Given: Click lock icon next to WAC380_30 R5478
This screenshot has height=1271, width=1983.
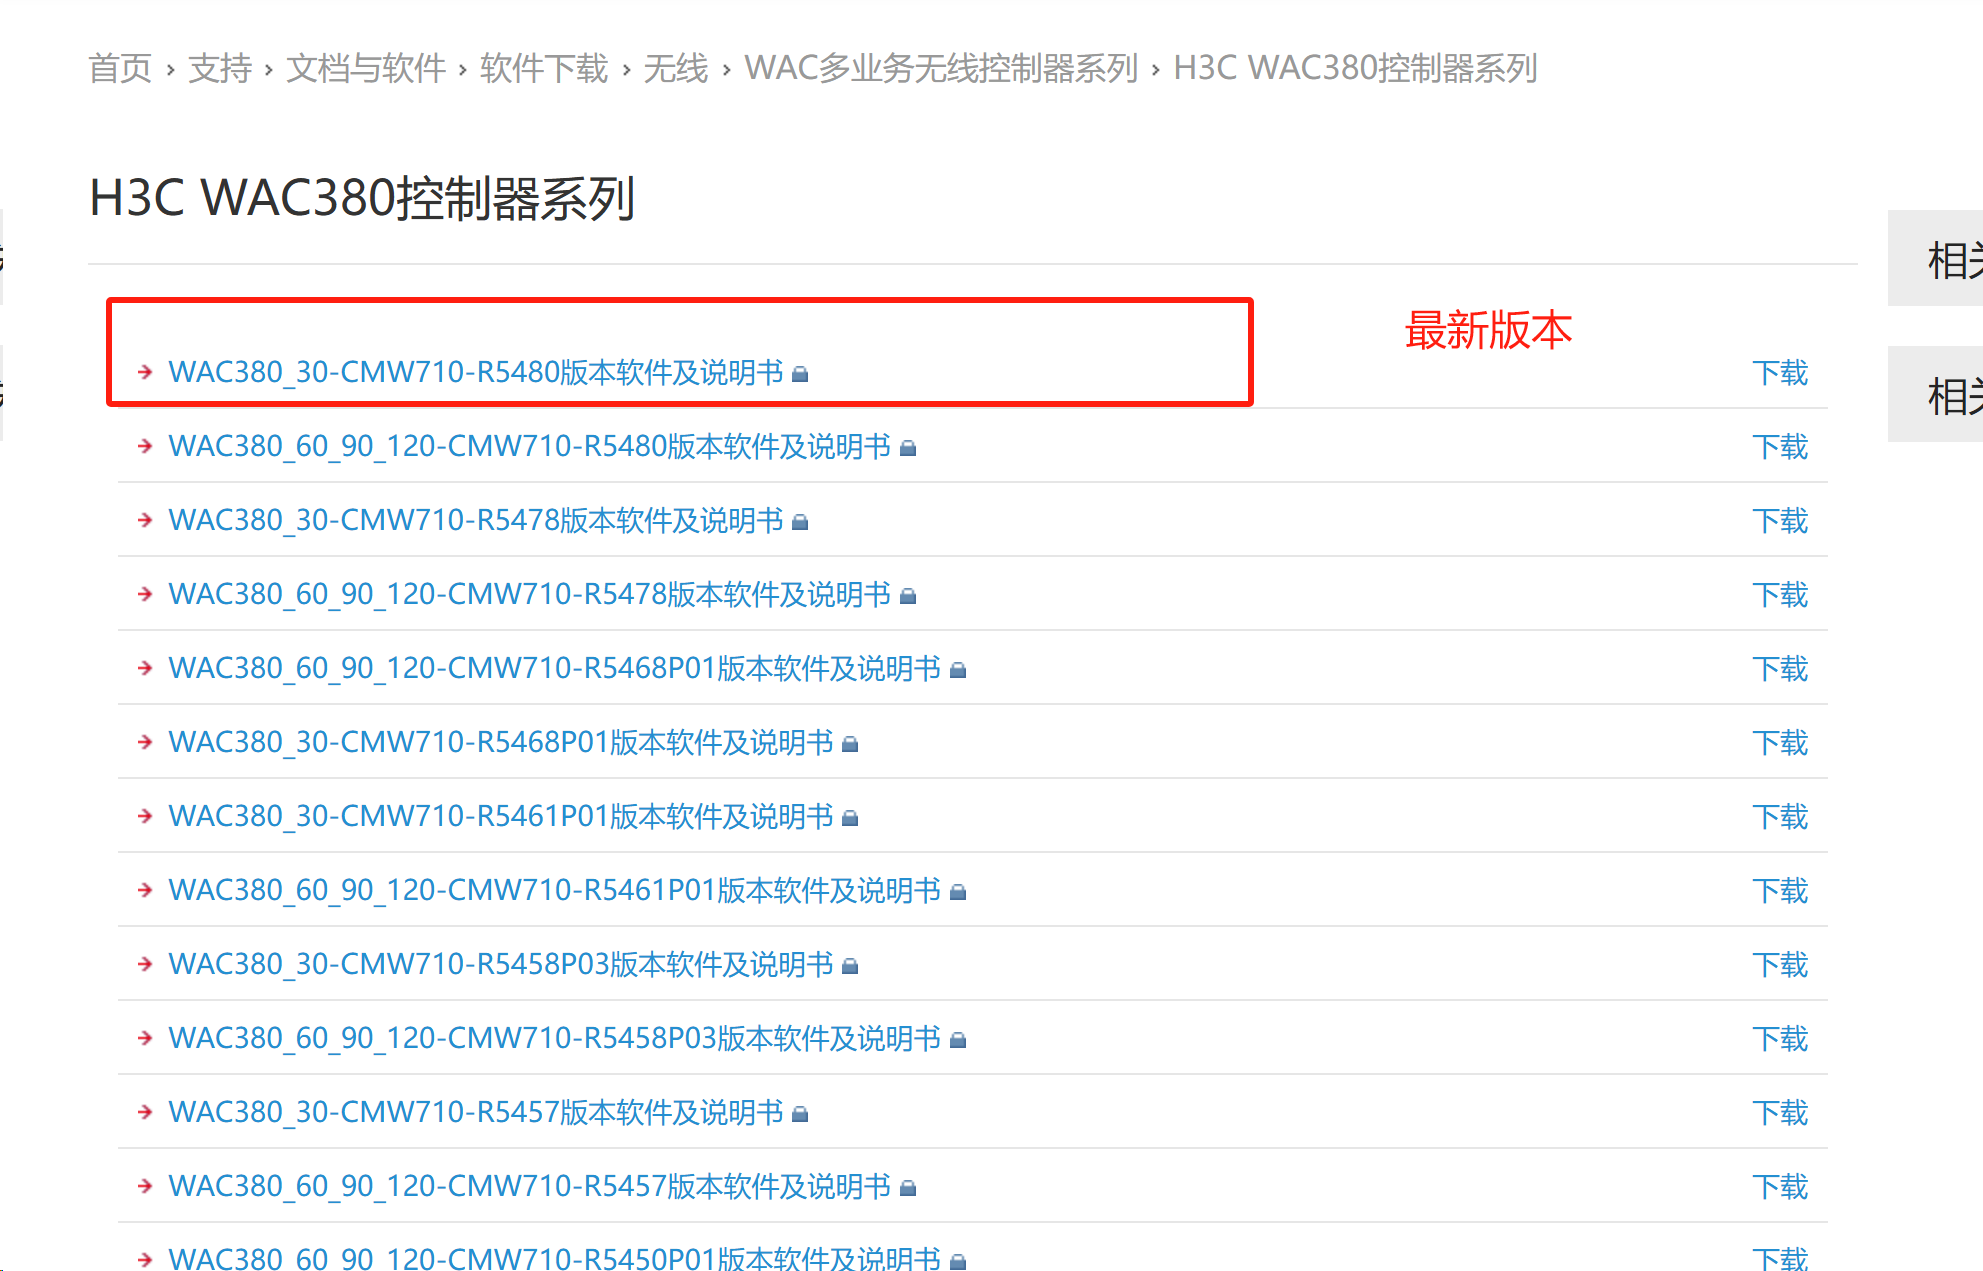Looking at the screenshot, I should click(800, 522).
